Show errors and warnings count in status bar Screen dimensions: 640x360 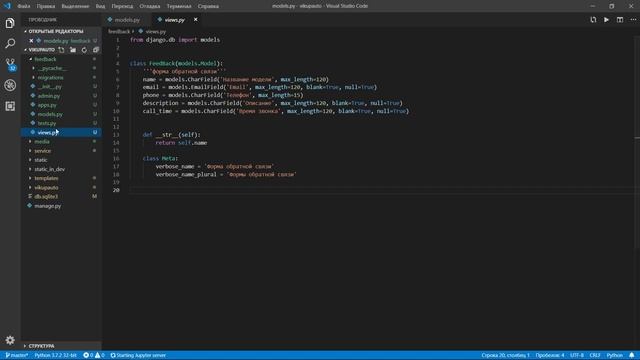pos(94,355)
